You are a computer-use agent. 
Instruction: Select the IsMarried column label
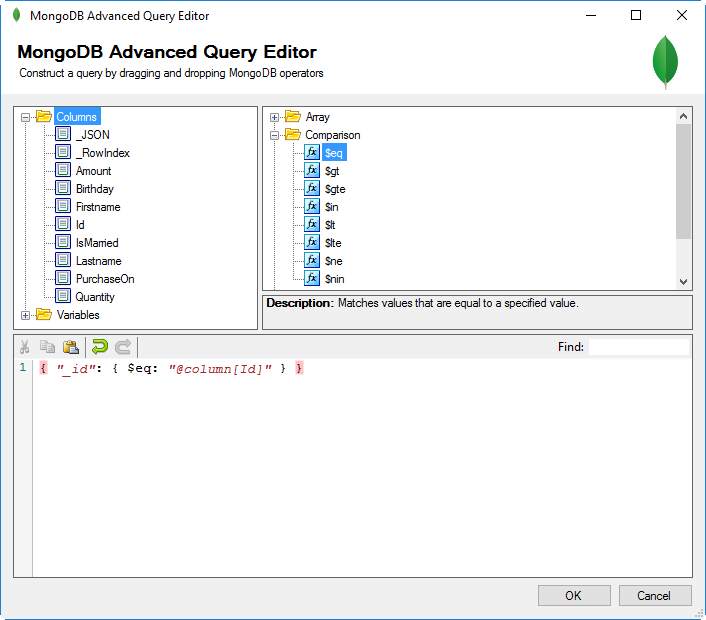coord(97,243)
